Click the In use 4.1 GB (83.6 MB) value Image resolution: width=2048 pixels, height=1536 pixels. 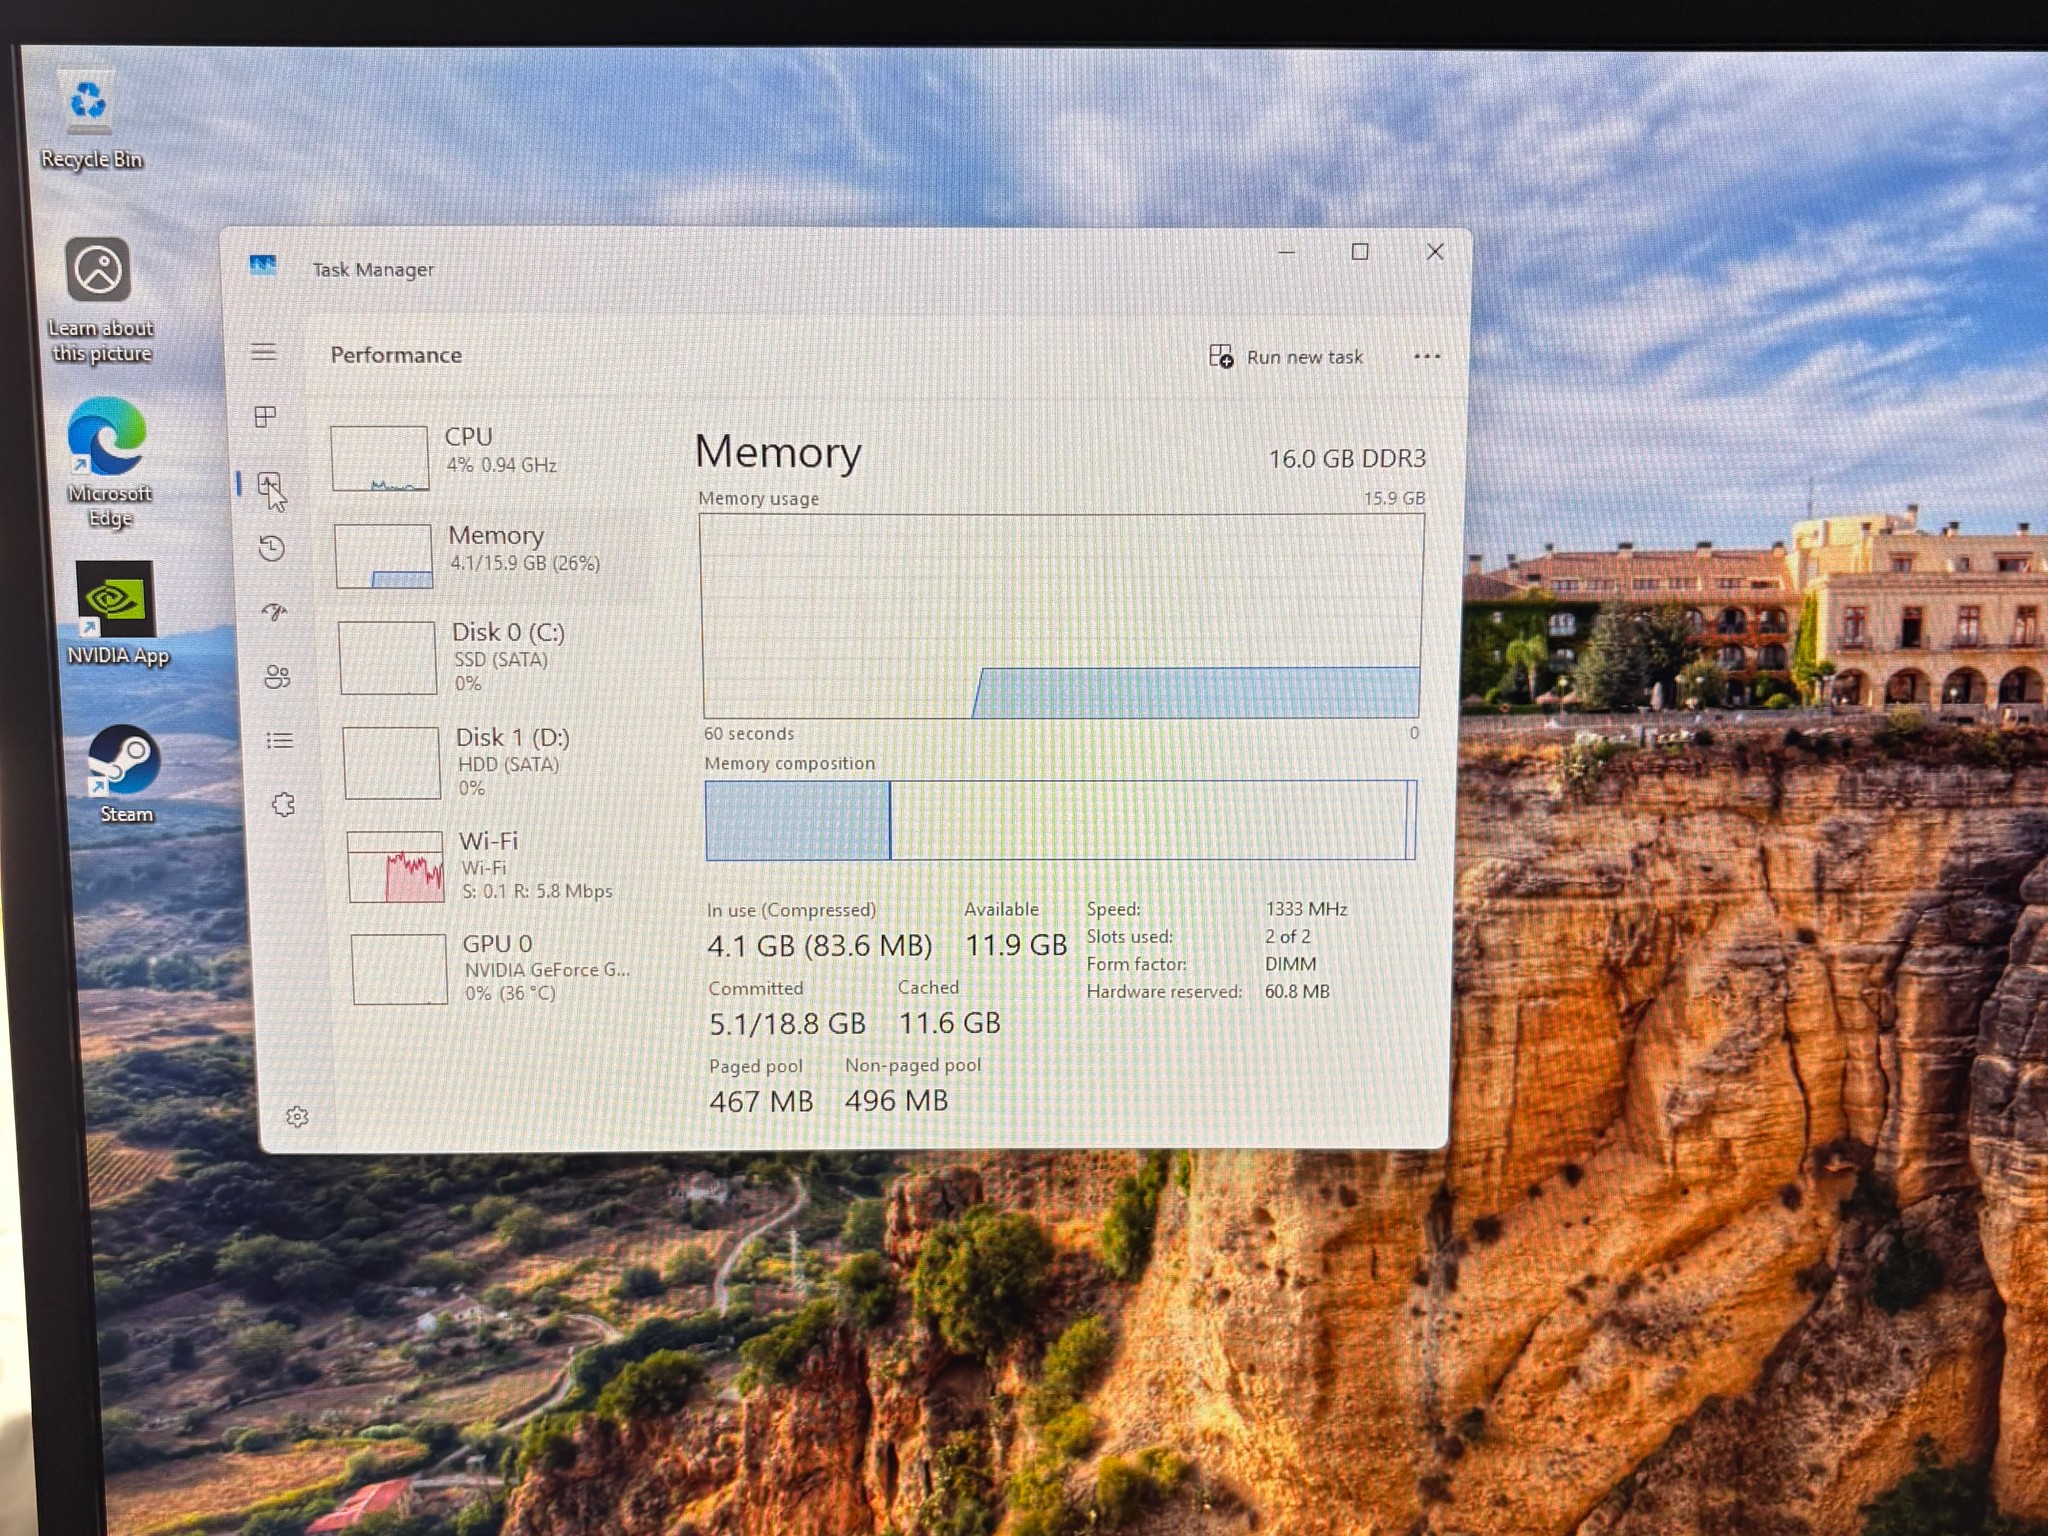pos(819,945)
